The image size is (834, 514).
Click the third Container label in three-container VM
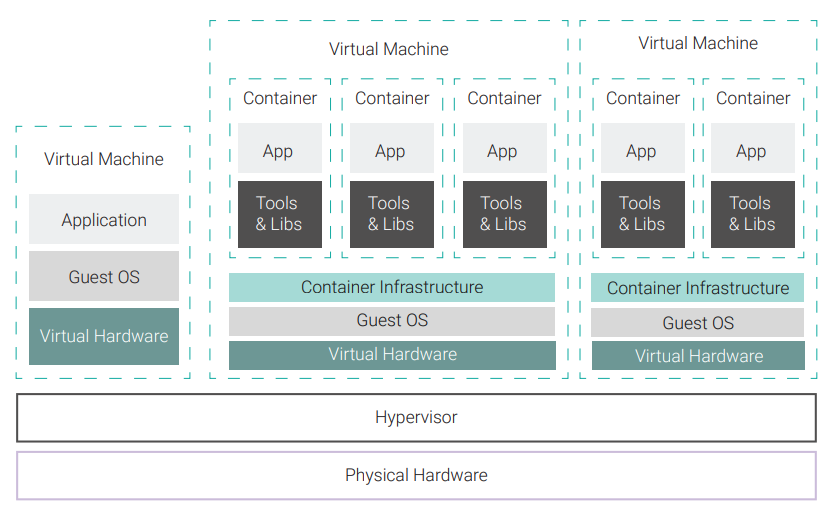504,98
